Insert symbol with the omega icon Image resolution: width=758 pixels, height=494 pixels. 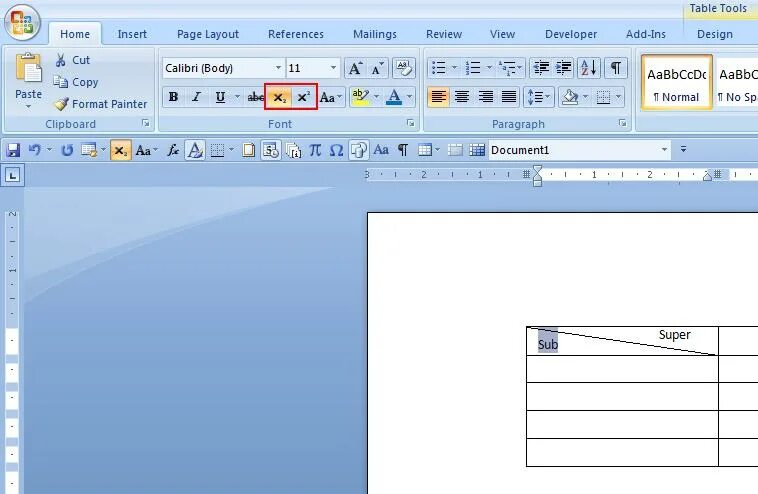click(336, 150)
